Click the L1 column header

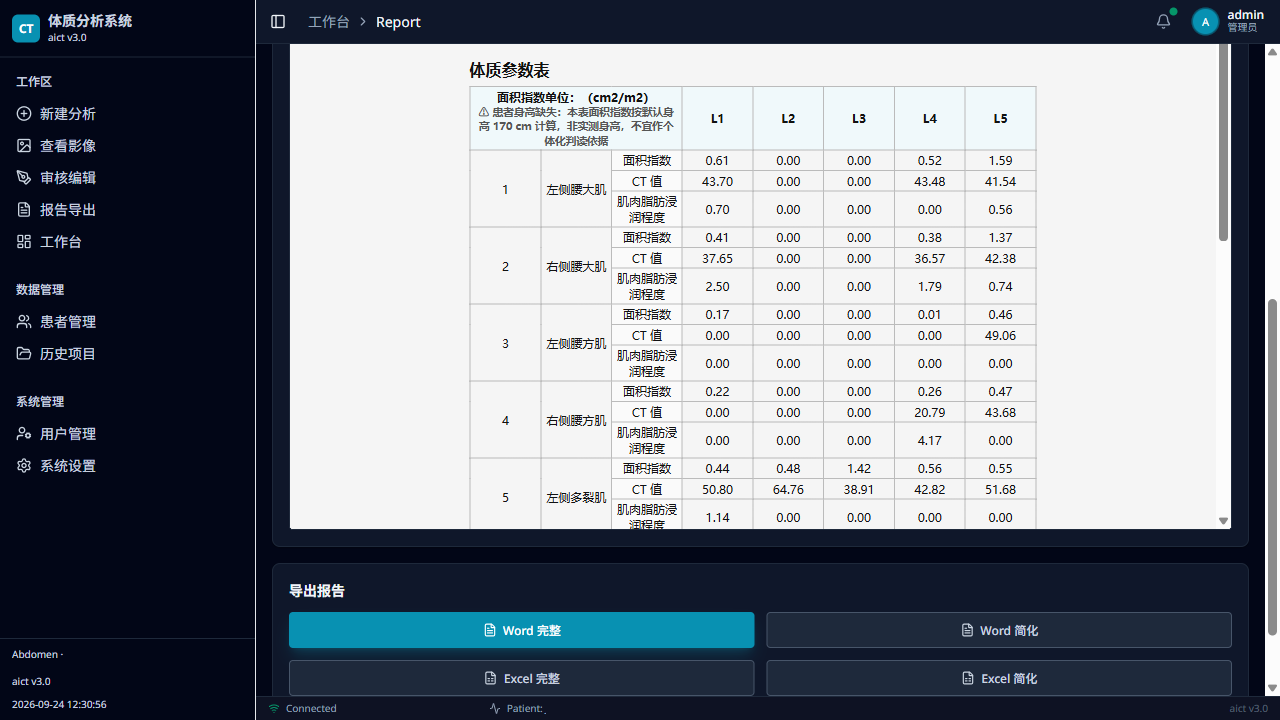point(717,119)
